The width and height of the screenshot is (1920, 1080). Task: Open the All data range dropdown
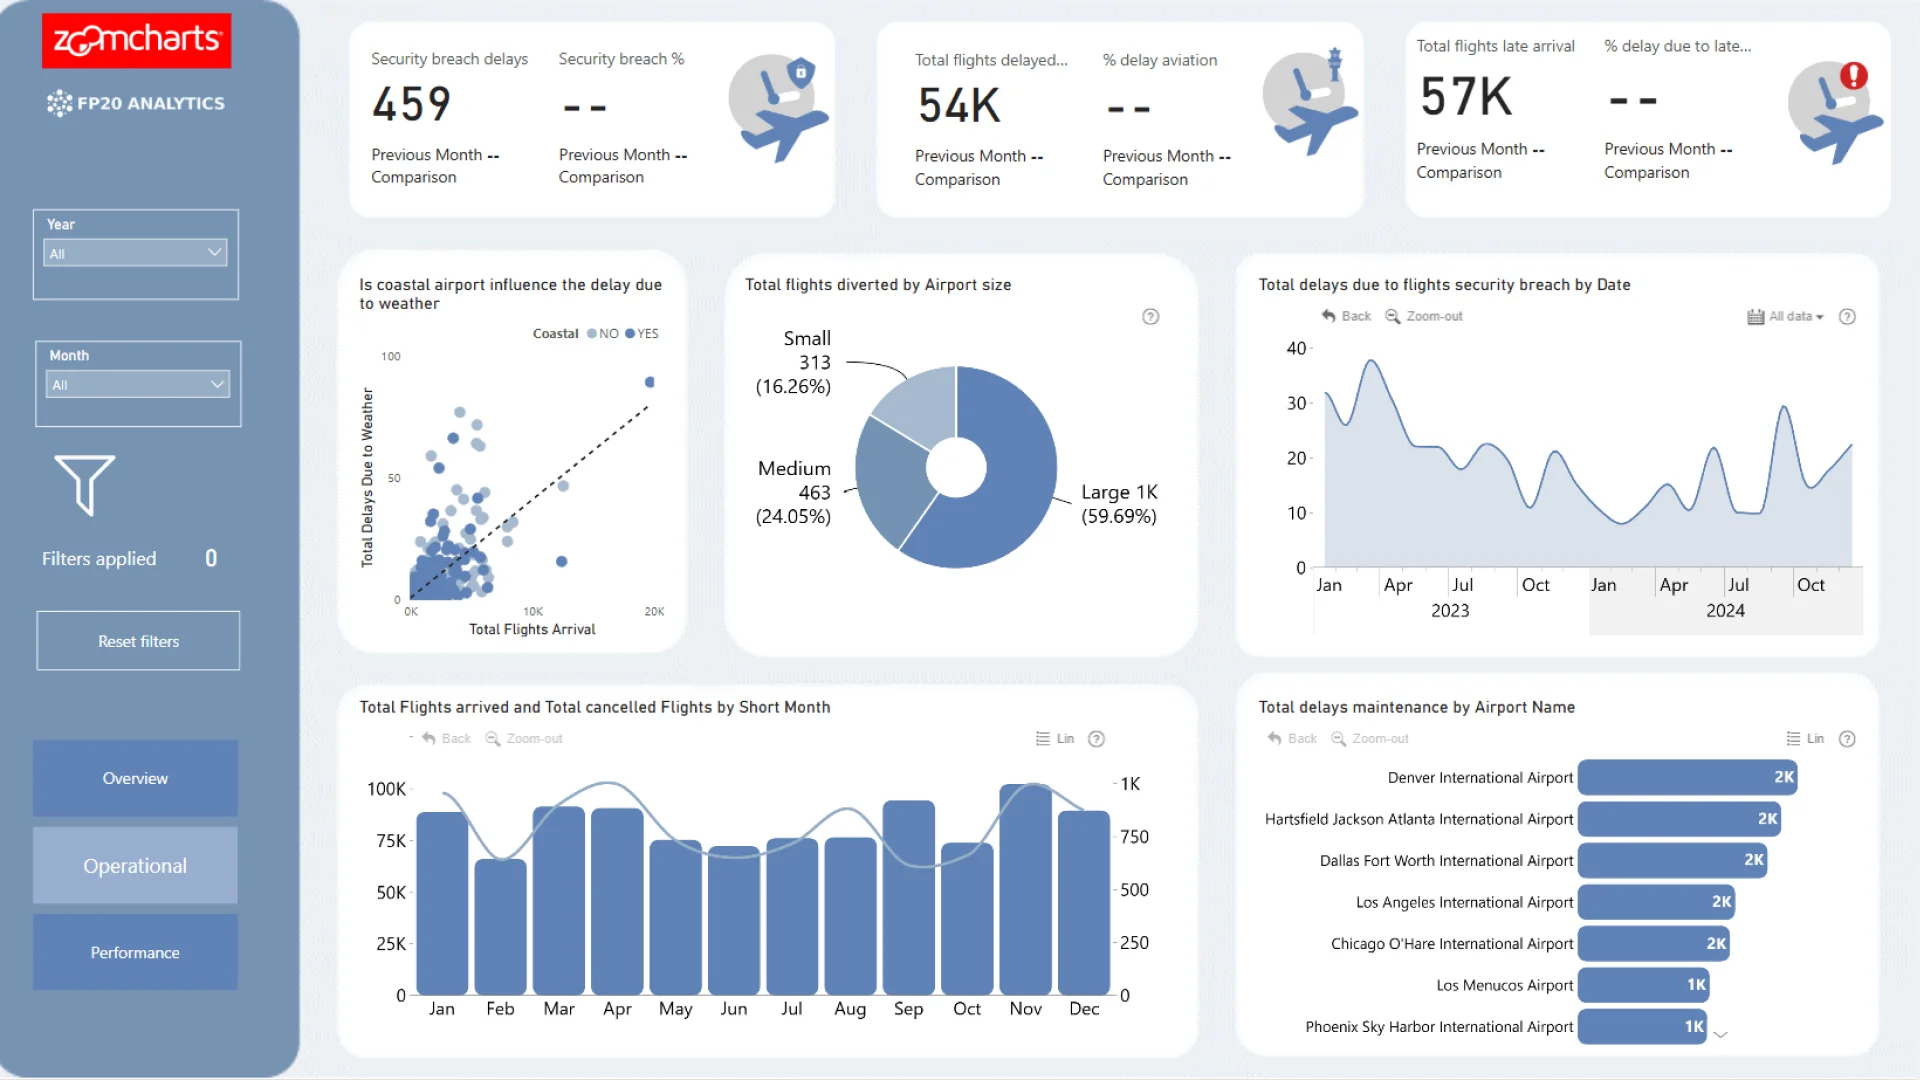[x=1786, y=317]
